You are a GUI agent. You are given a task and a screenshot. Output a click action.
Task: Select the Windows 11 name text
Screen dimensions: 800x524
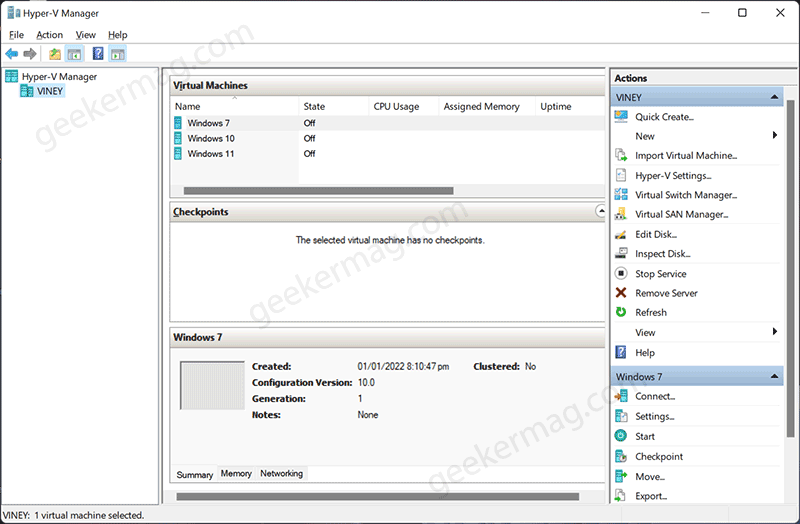(x=211, y=154)
